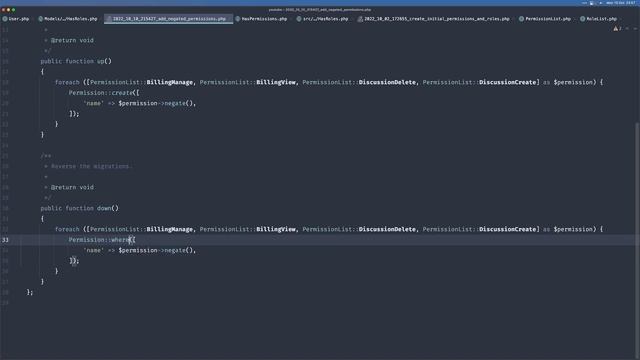Click '@return void' in the down() docblock
The width and height of the screenshot is (640, 360).
click(x=72, y=187)
